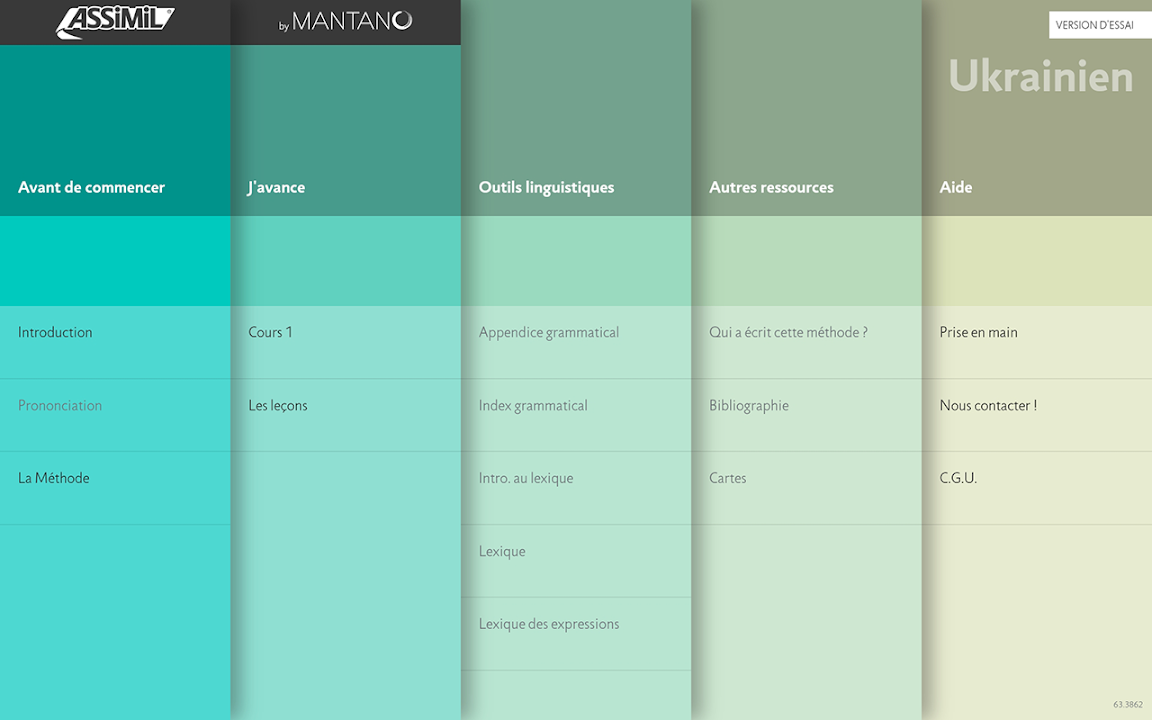
Task: View the Cartes section
Action: pyautogui.click(x=728, y=479)
